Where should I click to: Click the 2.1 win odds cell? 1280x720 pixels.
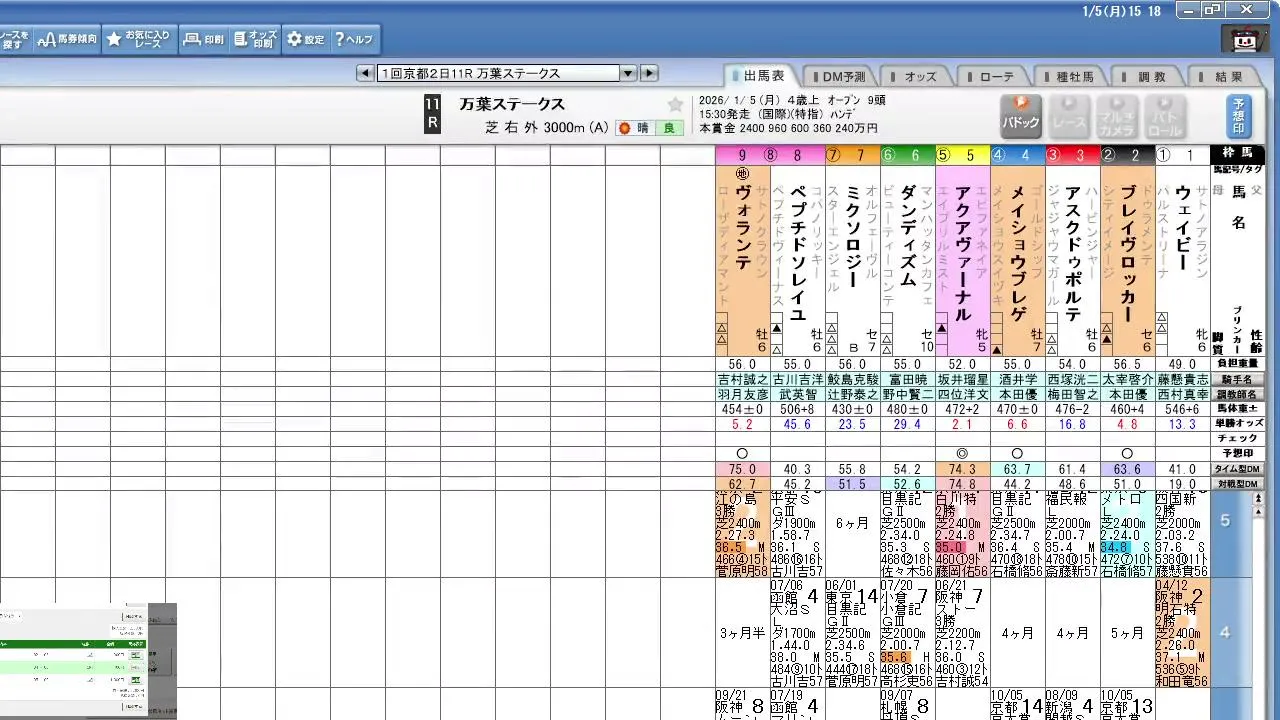pos(962,424)
